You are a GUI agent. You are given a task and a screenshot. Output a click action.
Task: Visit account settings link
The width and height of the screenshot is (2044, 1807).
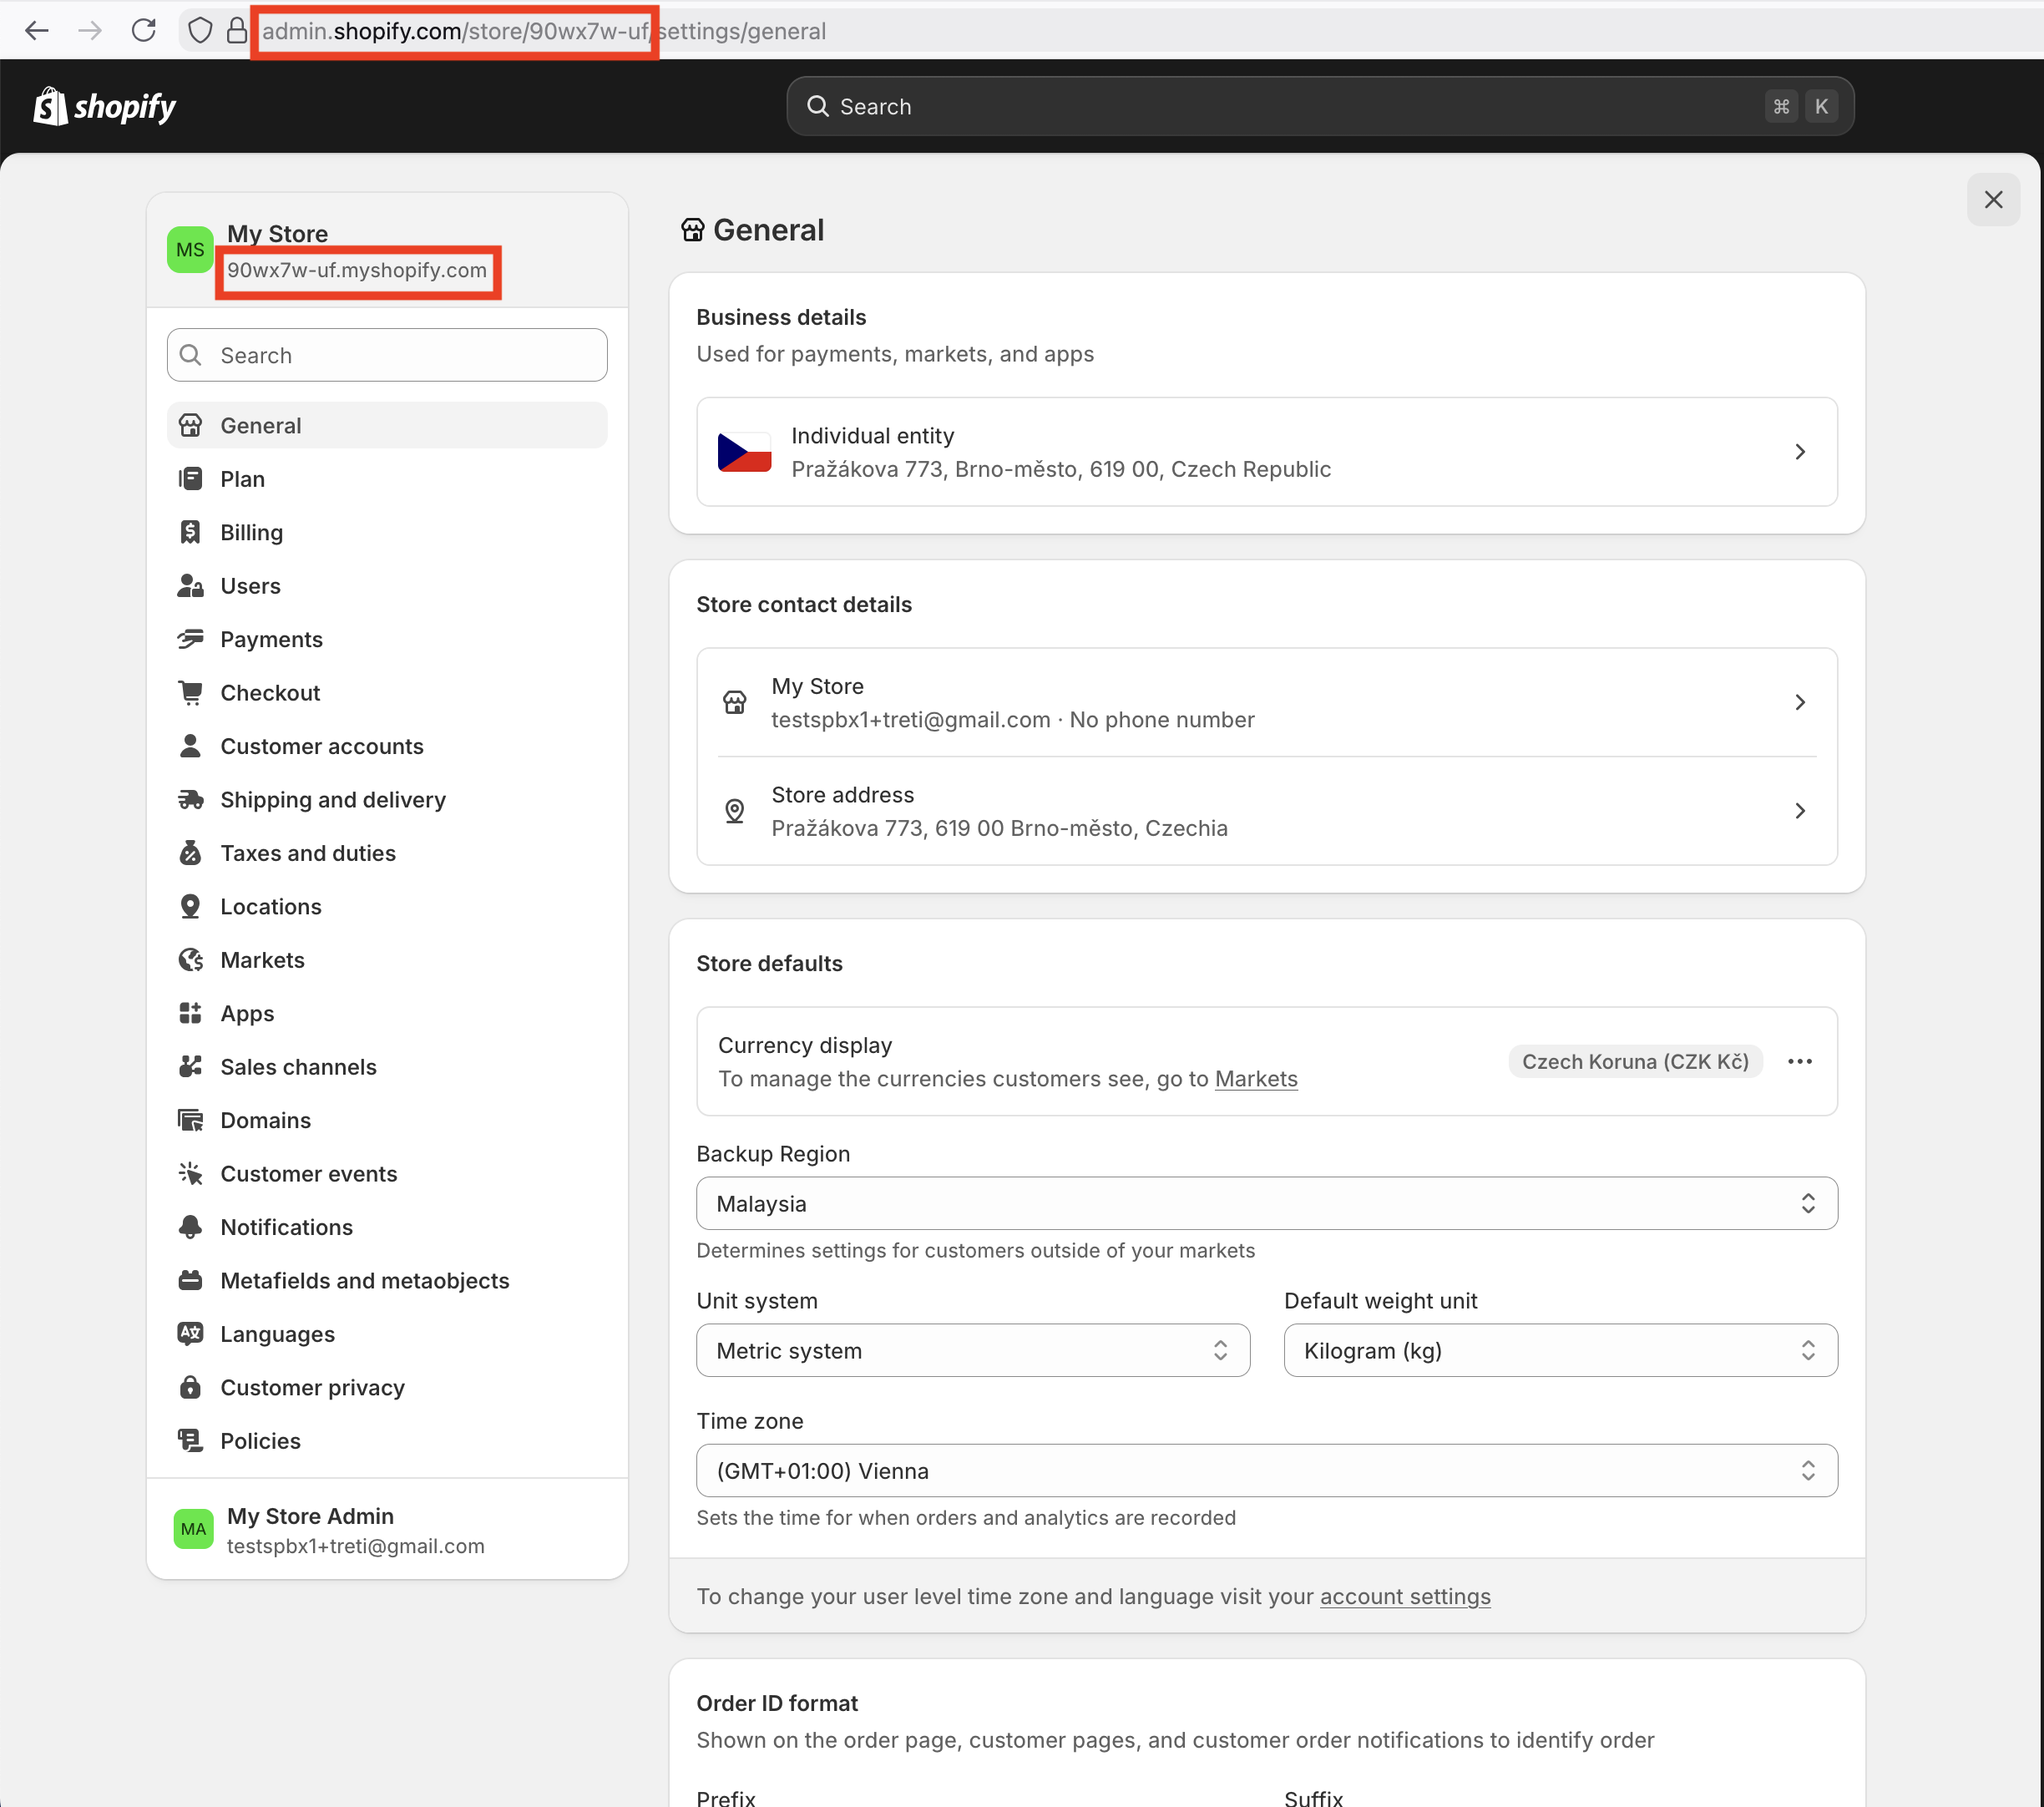coord(1404,1596)
